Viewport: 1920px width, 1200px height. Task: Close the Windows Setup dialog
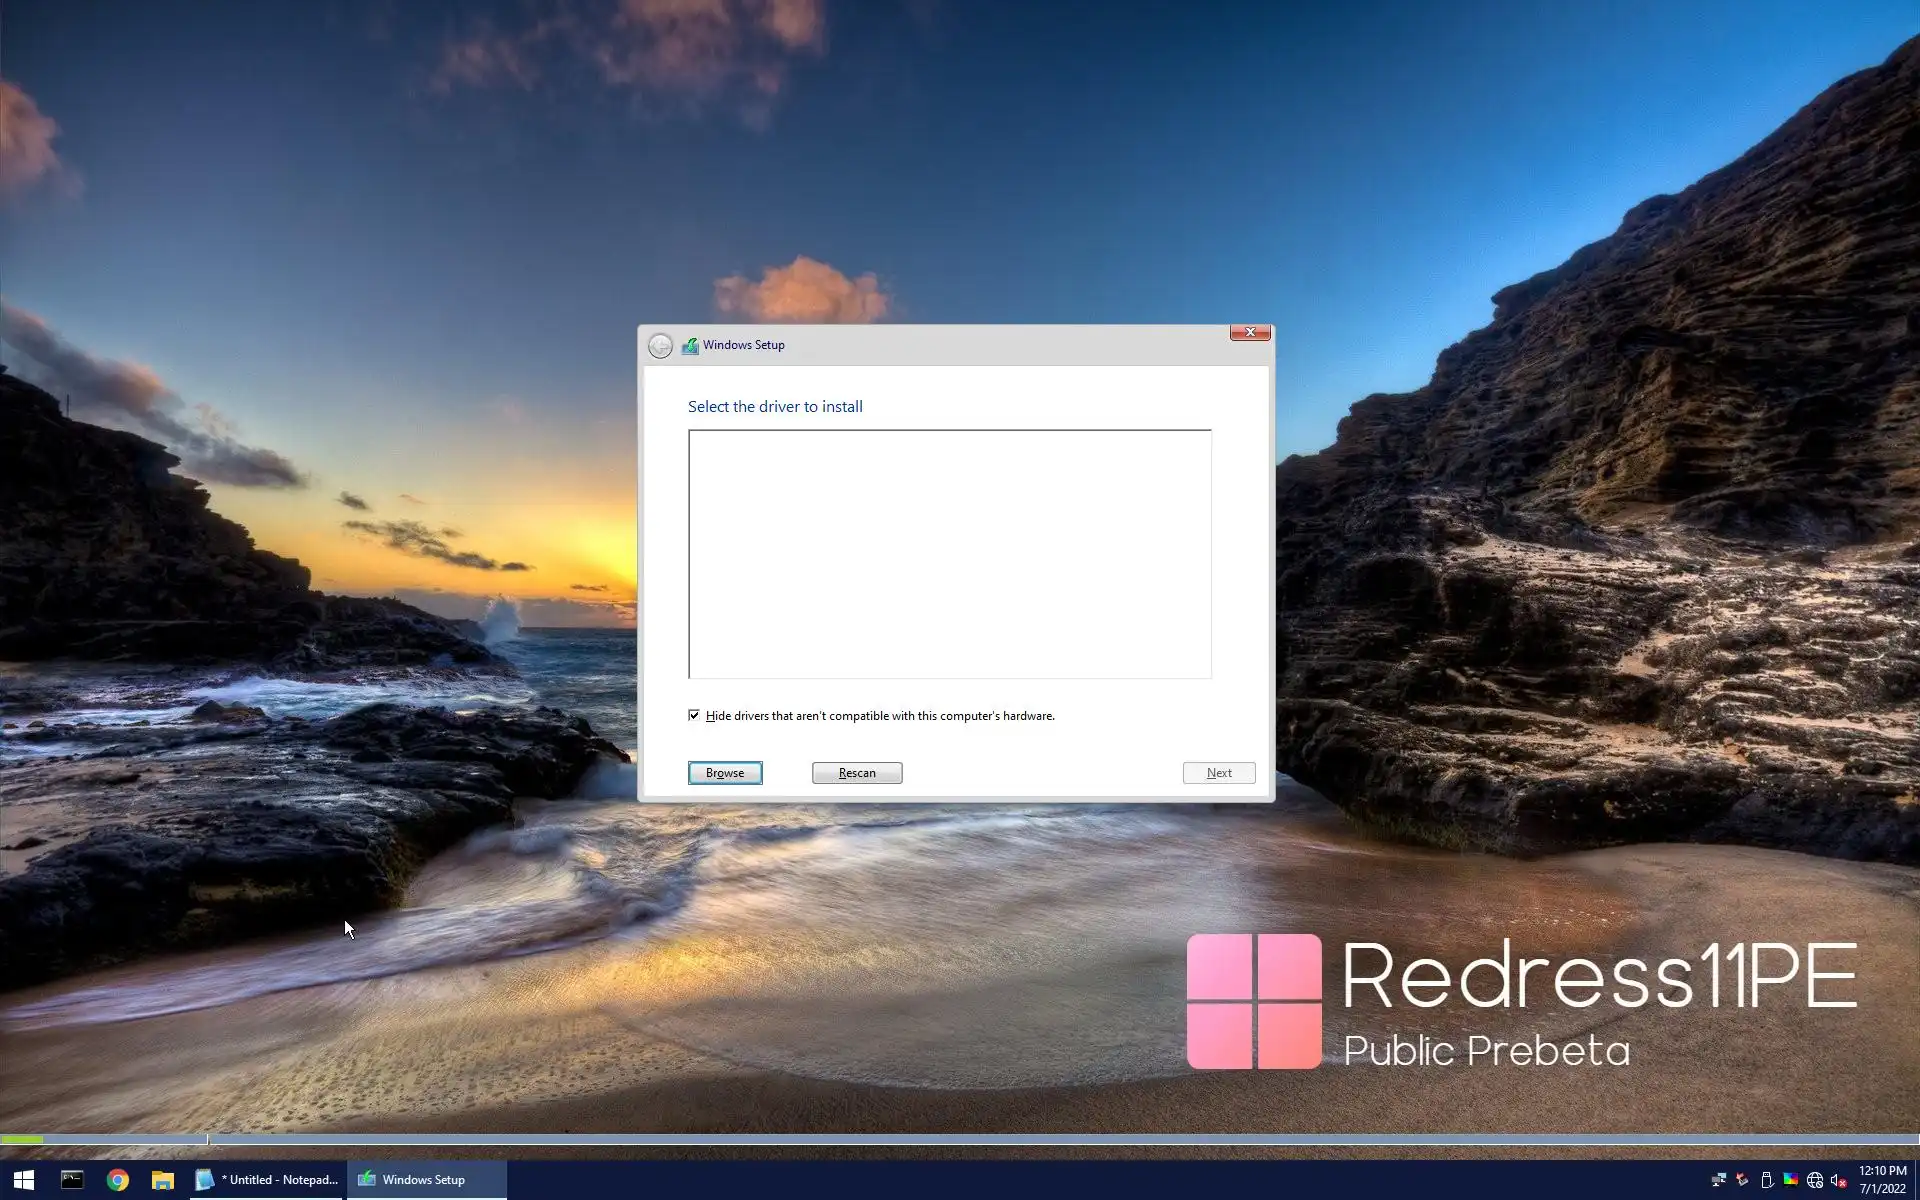tap(1250, 332)
